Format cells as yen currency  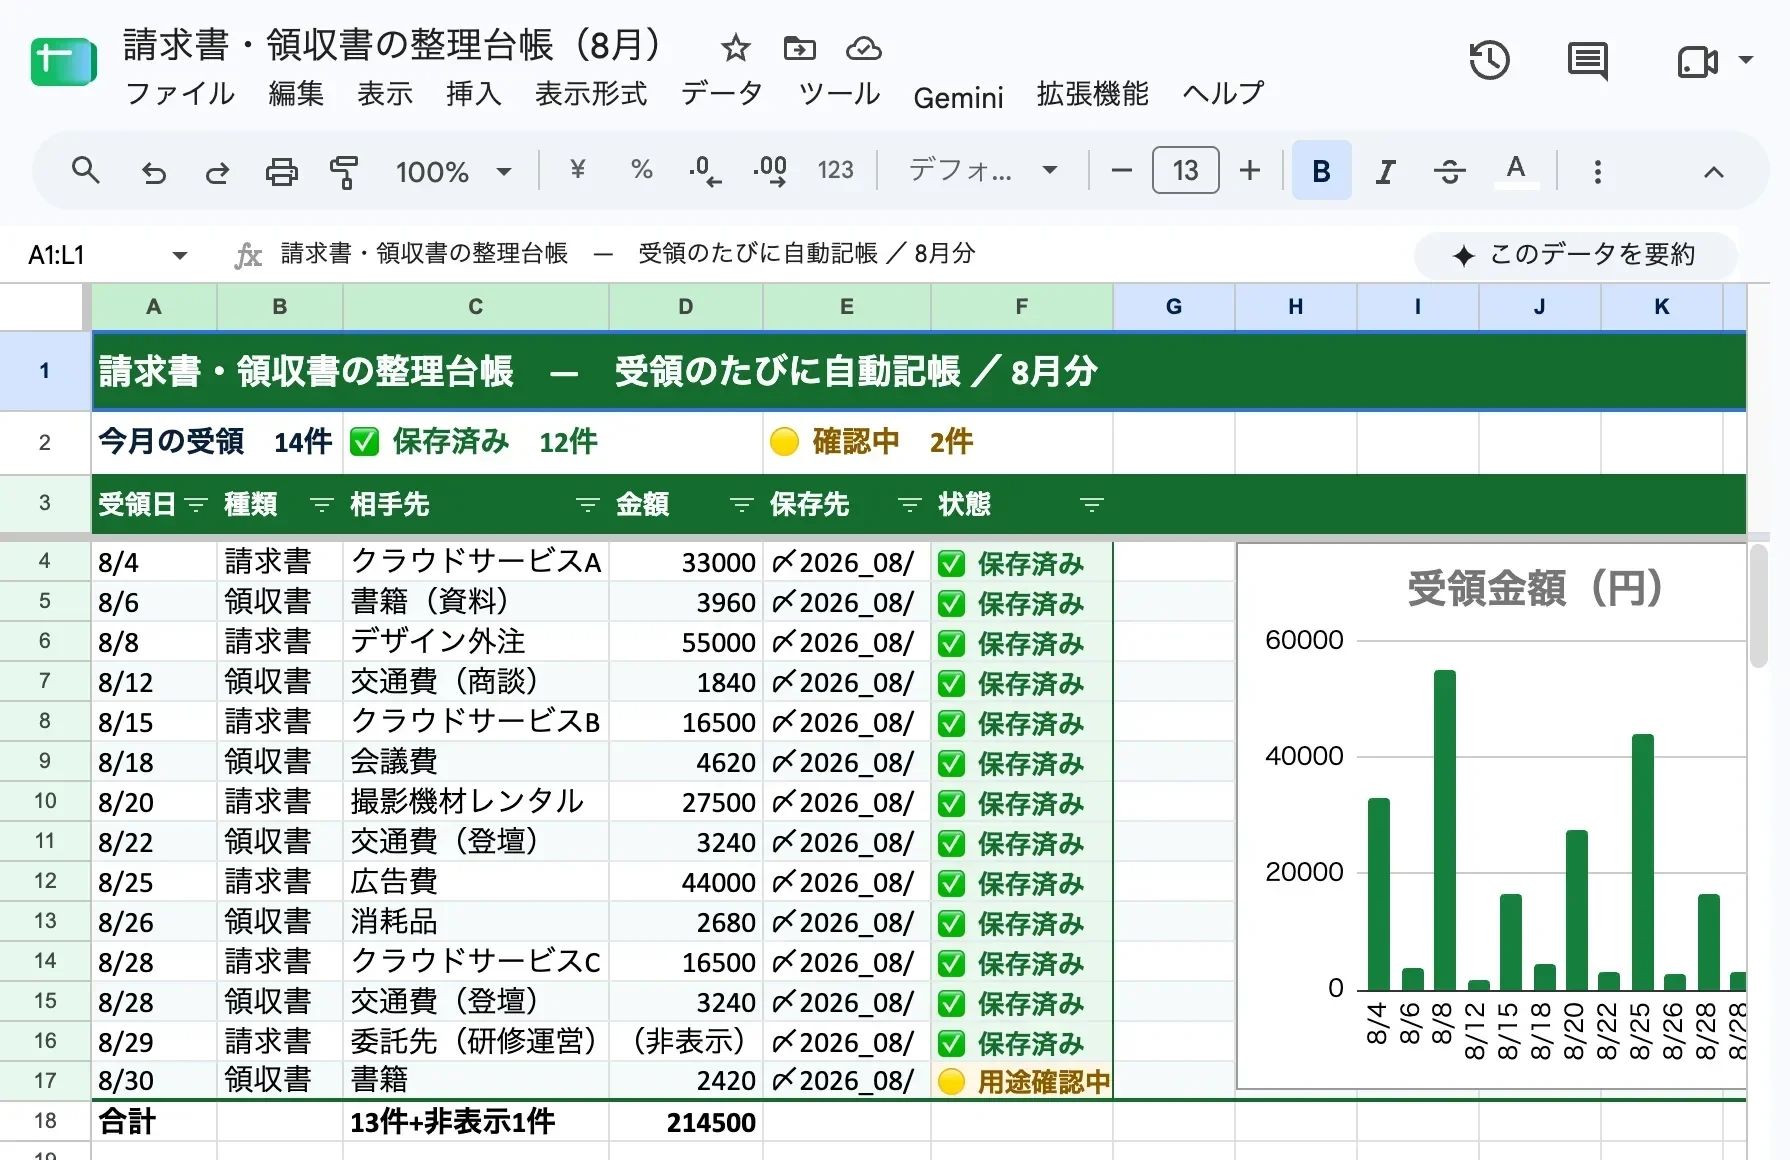(577, 170)
